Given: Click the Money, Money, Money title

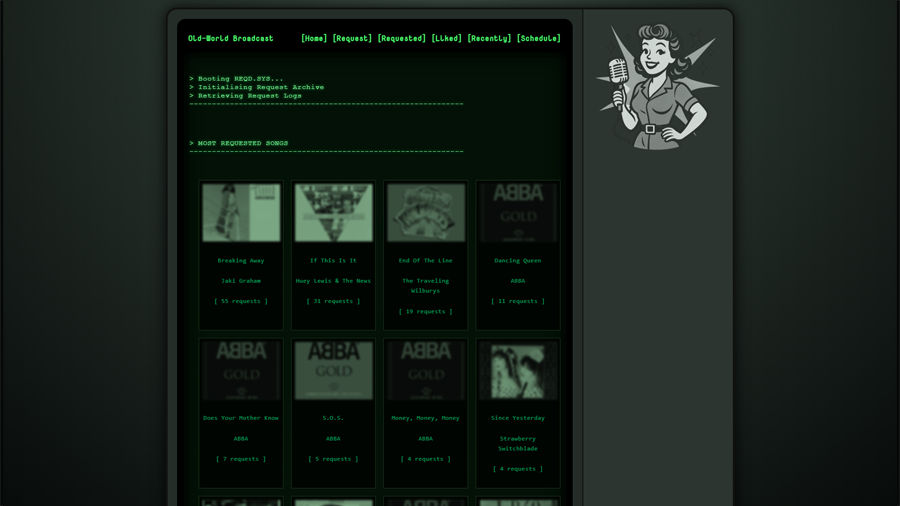Looking at the screenshot, I should pos(426,418).
